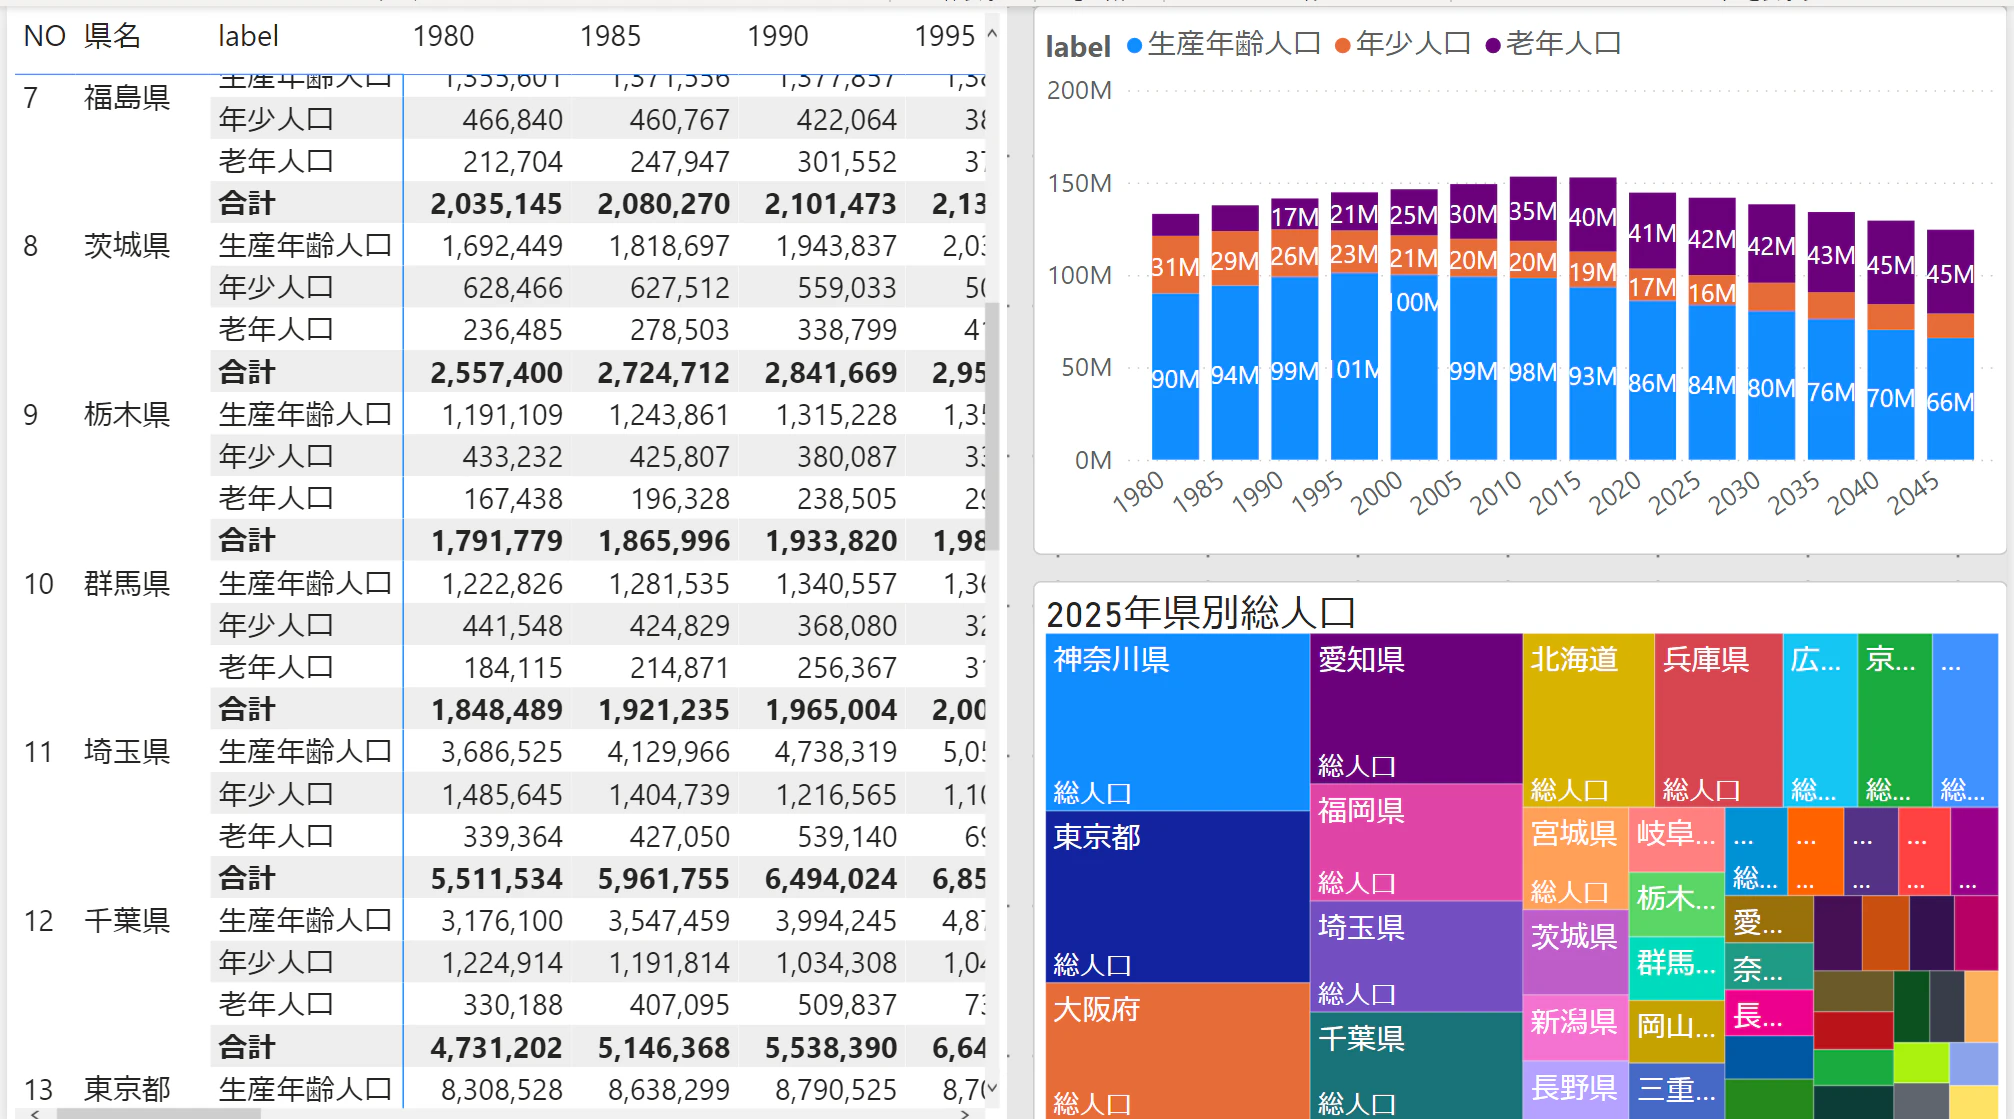Select the 1980 blue 90M bar segment
This screenshot has height=1119, width=2014.
[1175, 377]
